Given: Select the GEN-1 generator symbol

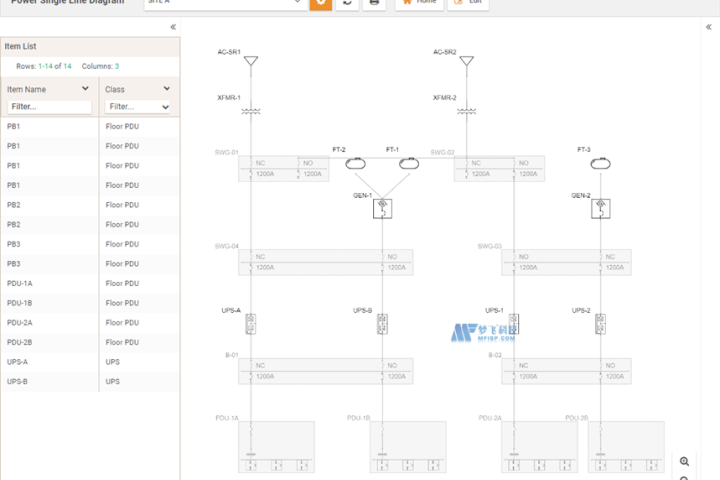Looking at the screenshot, I should click(x=382, y=208).
